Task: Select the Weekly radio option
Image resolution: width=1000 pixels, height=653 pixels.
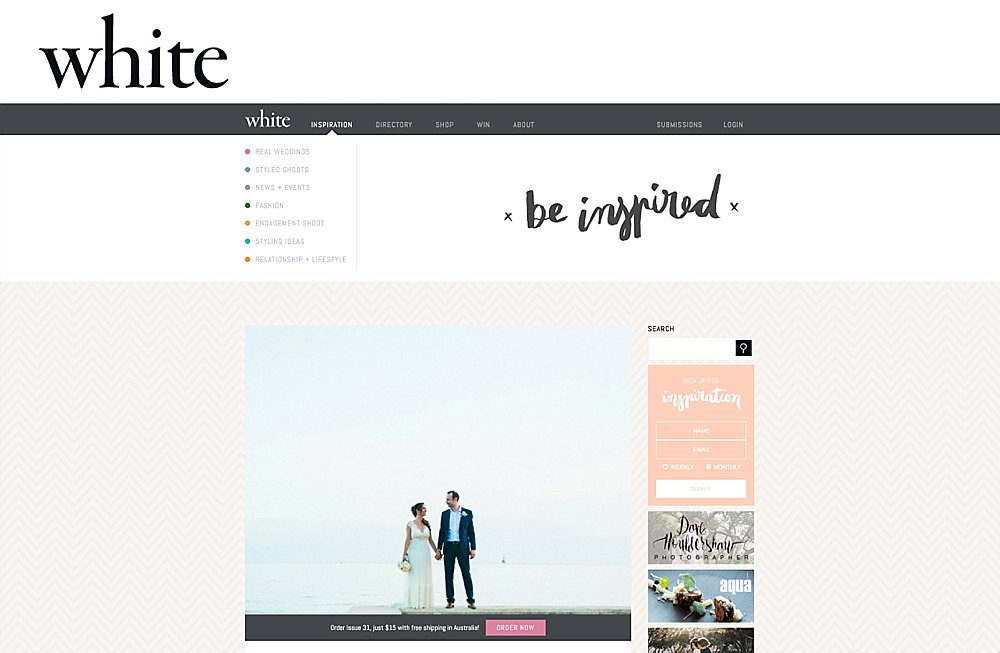Action: click(x=666, y=467)
